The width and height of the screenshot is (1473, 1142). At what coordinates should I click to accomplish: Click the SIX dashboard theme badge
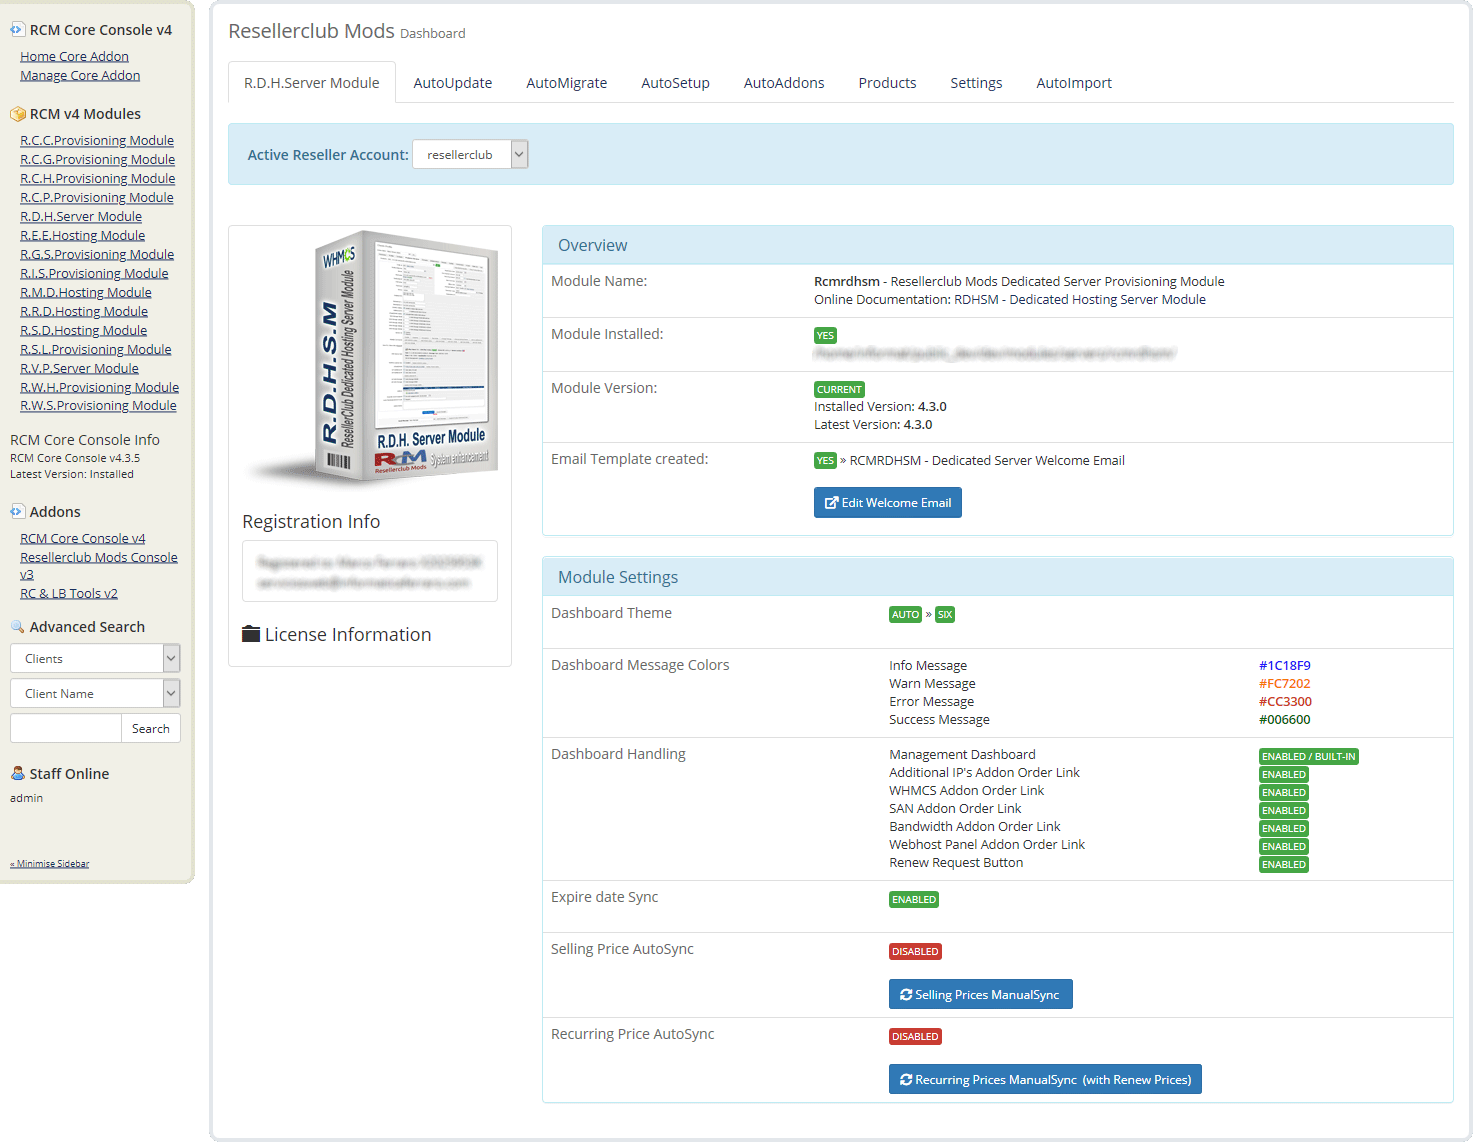tap(945, 615)
